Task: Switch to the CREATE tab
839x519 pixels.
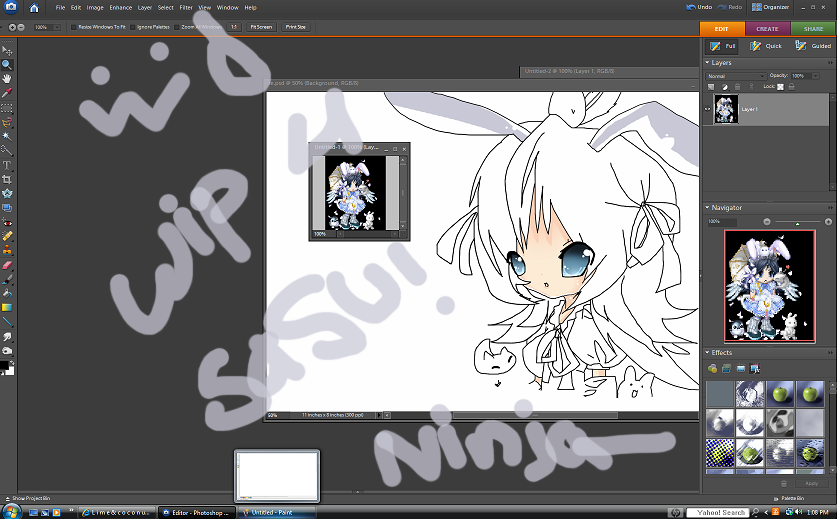Action: point(767,29)
